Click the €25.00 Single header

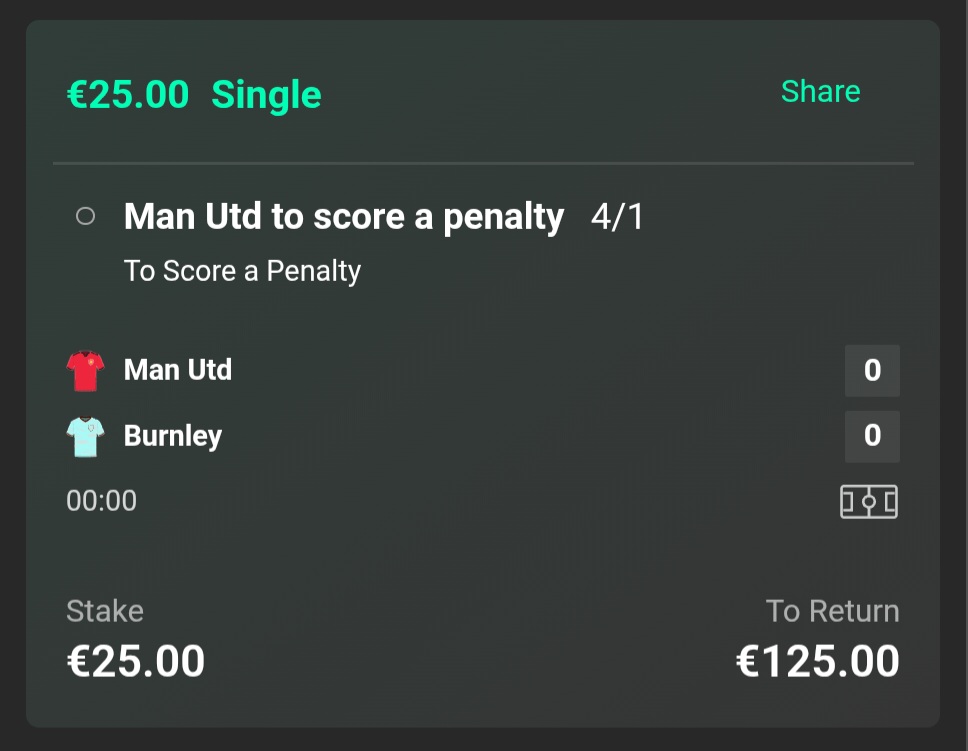coord(194,94)
